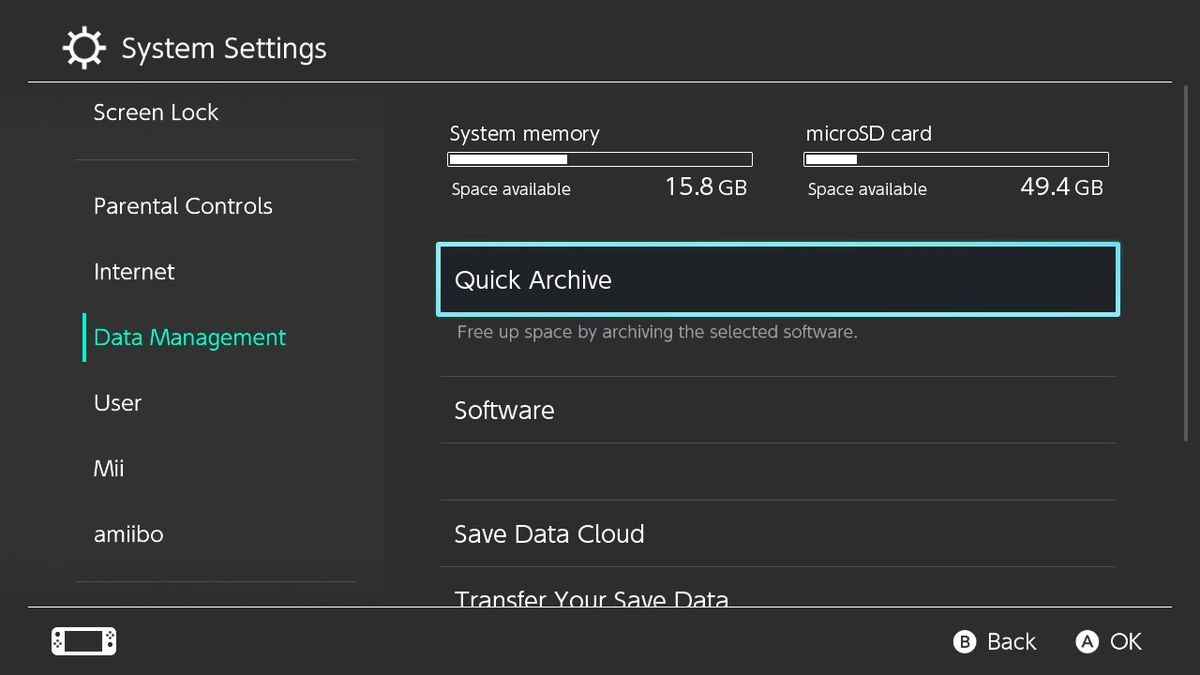The width and height of the screenshot is (1200, 675).
Task: Select the Quick Archive option
Action: click(778, 280)
